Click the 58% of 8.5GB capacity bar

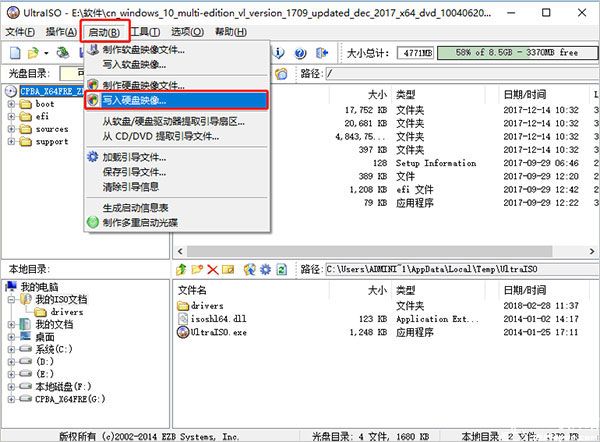click(x=517, y=53)
